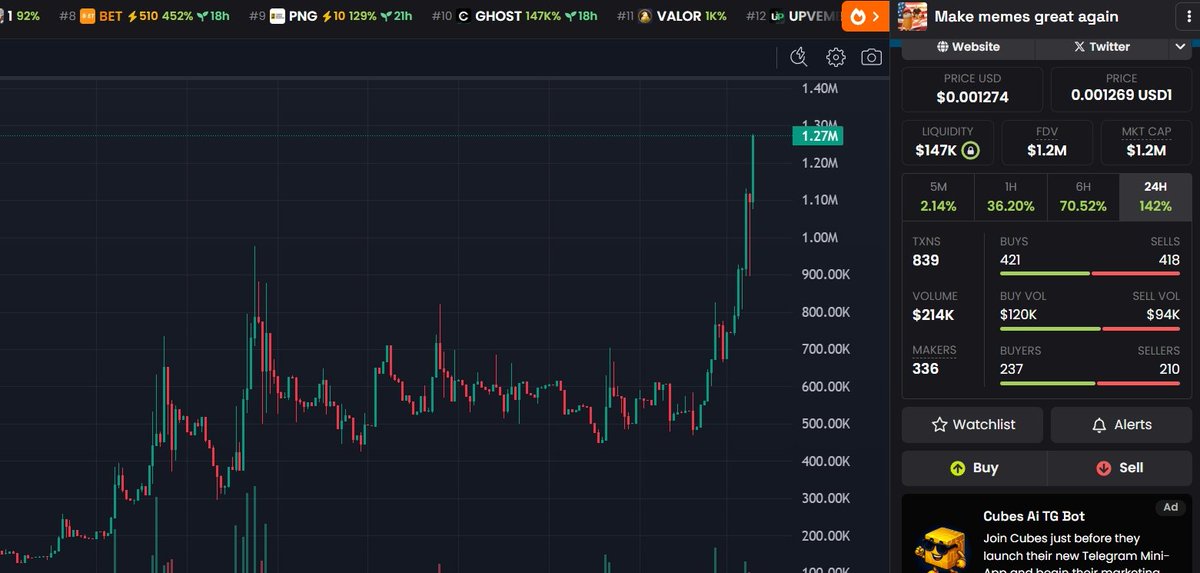This screenshot has width=1200, height=573.
Task: Take a chart snapshot with the camera icon
Action: point(871,57)
